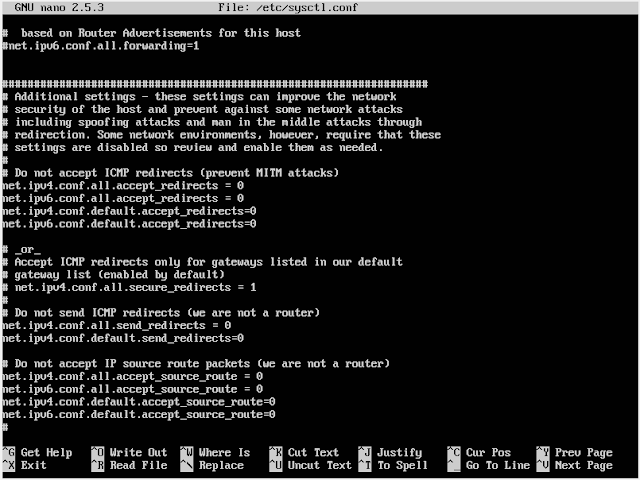Click line 'net.ipv4.conf.default.accept_redirects=0'
Image resolution: width=640 pixels, height=480 pixels.
129,211
